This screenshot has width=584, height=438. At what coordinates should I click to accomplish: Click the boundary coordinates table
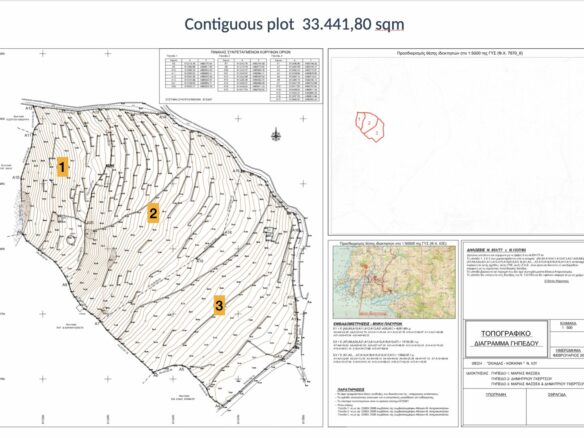(x=241, y=76)
